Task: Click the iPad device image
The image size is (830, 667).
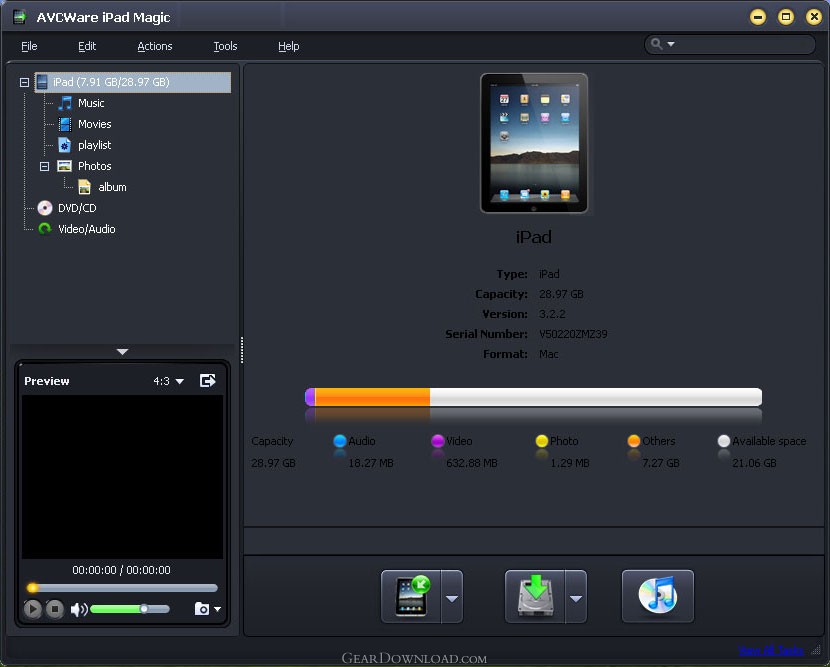Action: (534, 143)
